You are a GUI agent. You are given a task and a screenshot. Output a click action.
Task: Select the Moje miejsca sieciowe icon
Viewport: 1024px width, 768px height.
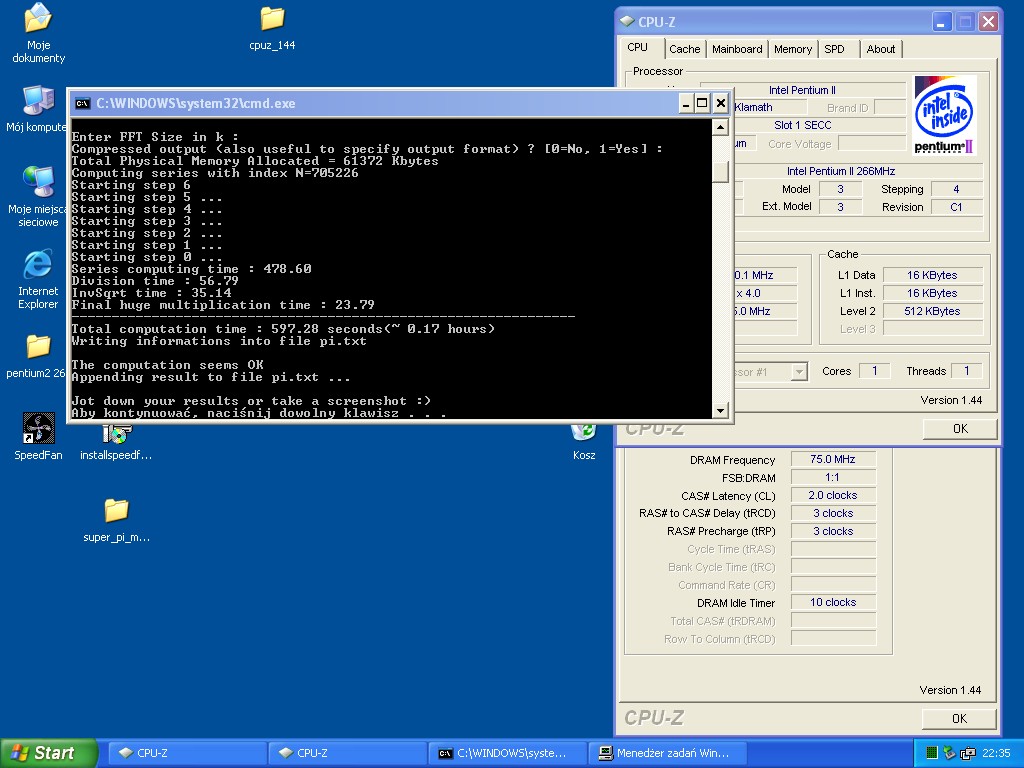[38, 182]
